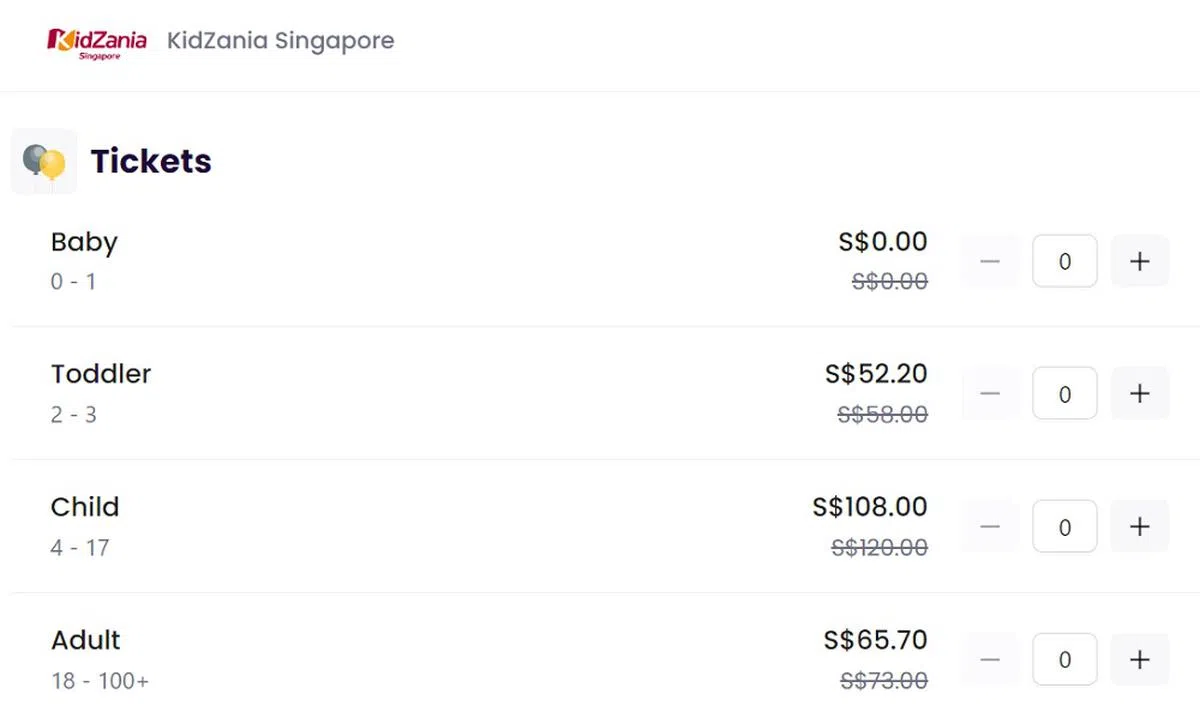Remove an Adult ticket using minus
The width and height of the screenshot is (1200, 724).
coord(990,660)
